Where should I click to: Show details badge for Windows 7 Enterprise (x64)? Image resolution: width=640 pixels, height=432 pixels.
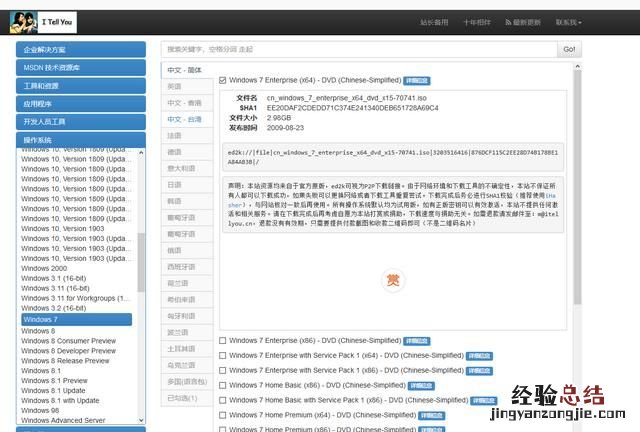(x=417, y=79)
